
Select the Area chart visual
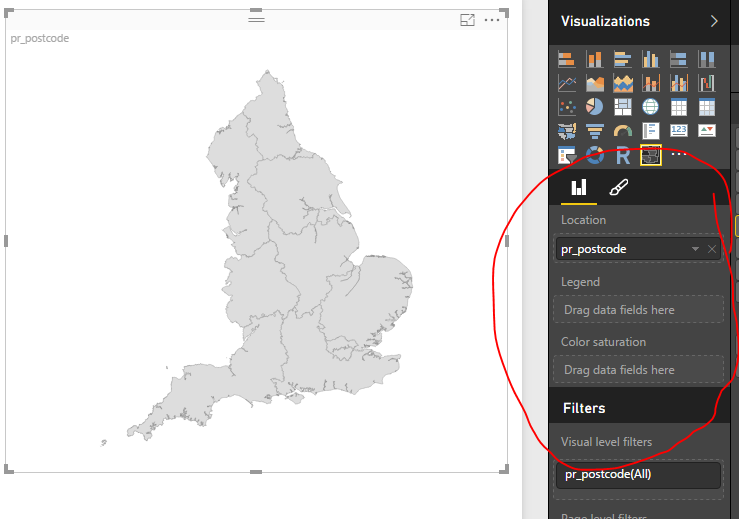click(594, 83)
